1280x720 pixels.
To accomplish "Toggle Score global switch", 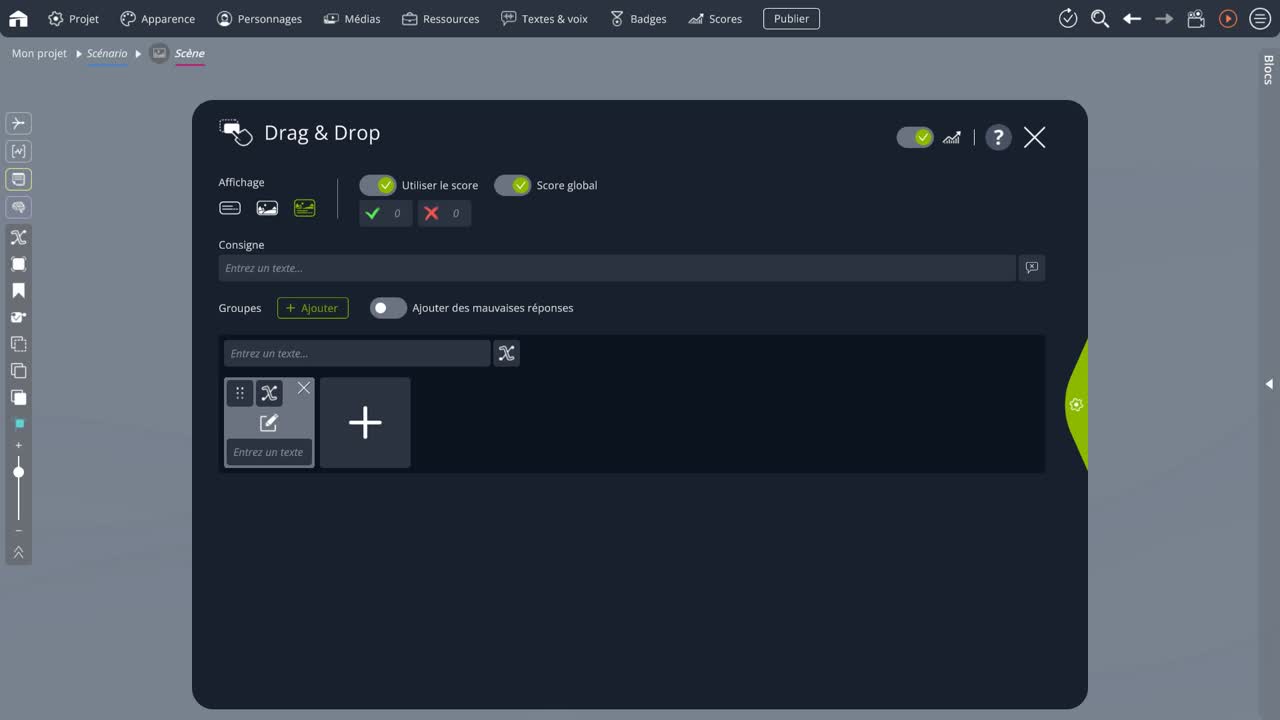I will coord(512,185).
